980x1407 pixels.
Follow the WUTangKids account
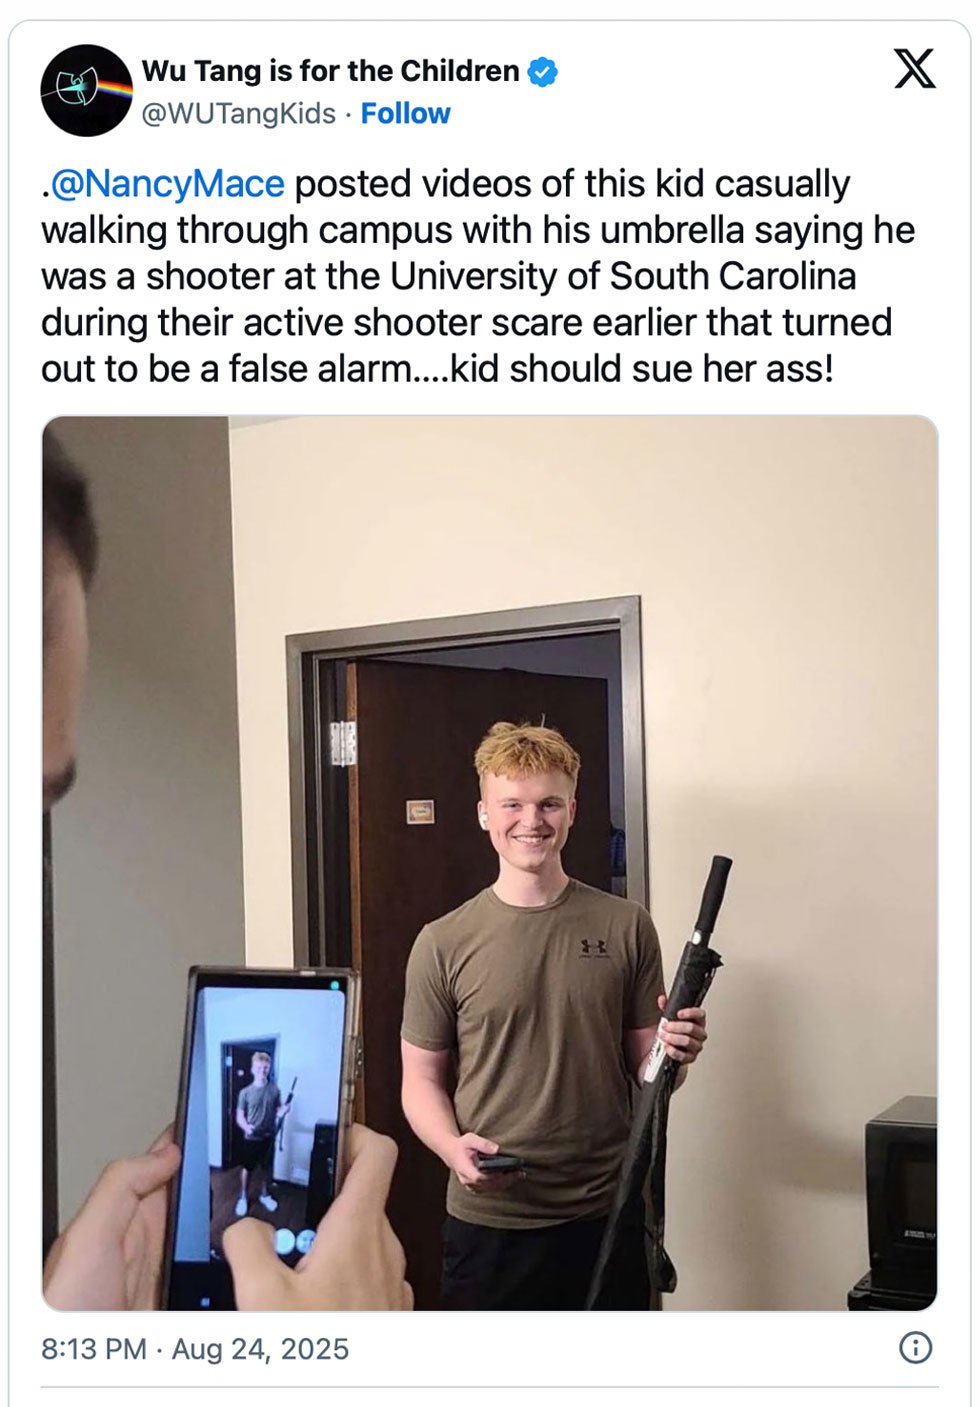[x=405, y=114]
